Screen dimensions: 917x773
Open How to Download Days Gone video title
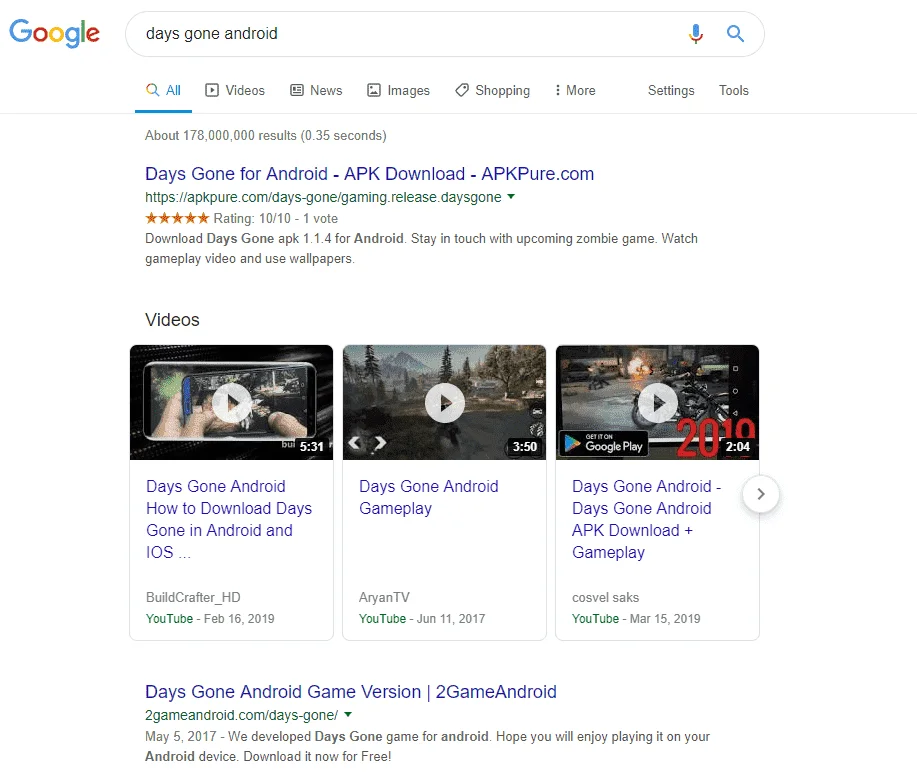pos(229,519)
